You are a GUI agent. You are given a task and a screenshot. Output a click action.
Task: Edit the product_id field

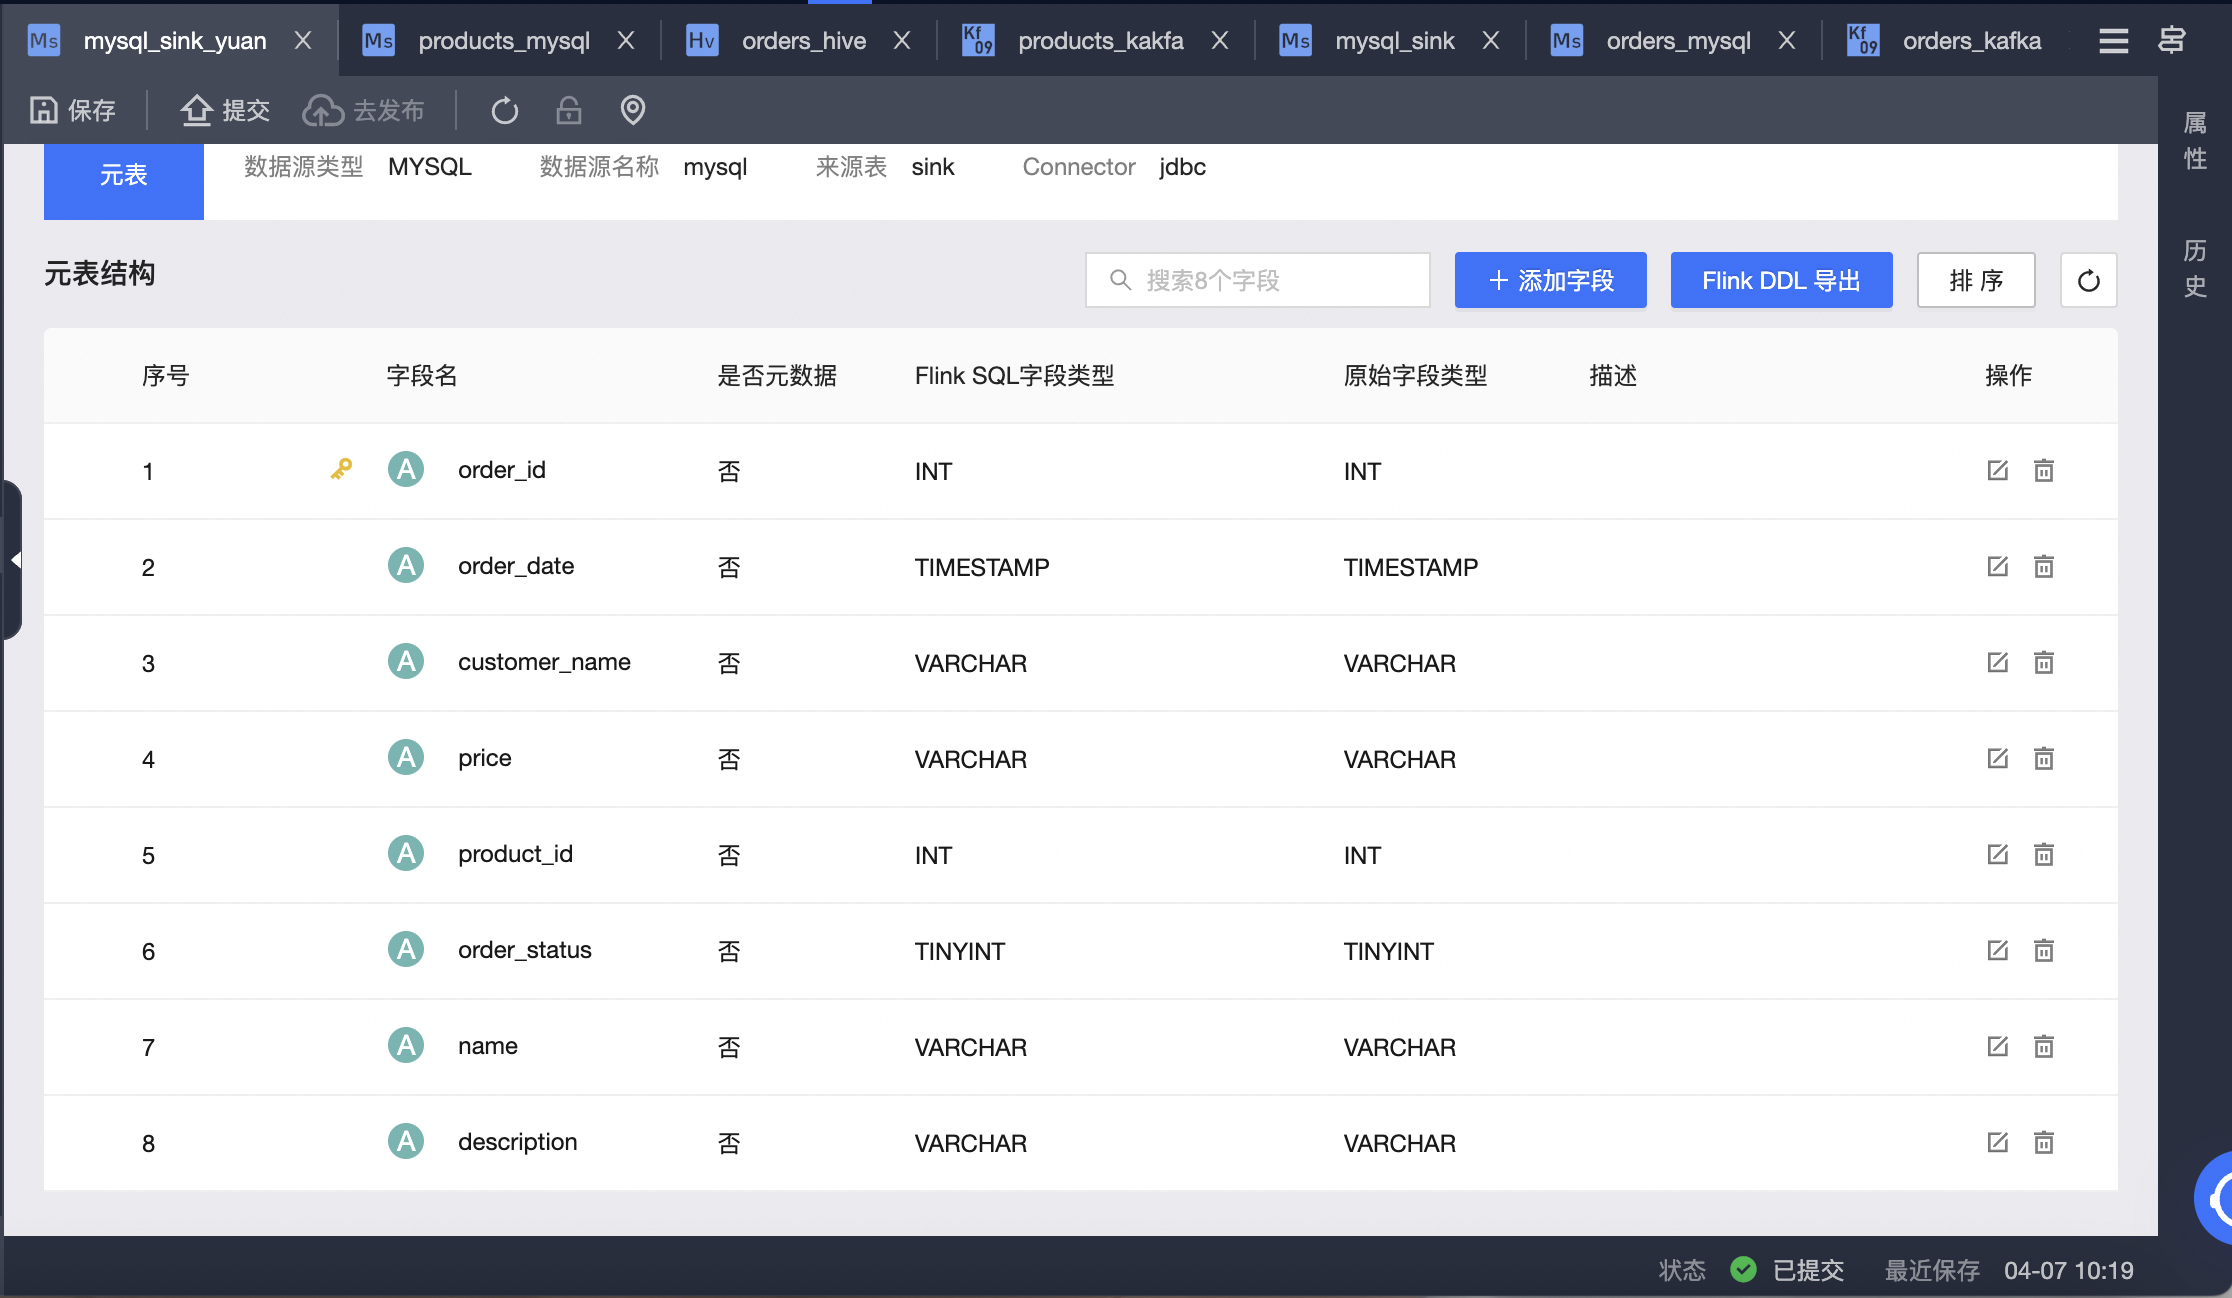(x=1997, y=854)
